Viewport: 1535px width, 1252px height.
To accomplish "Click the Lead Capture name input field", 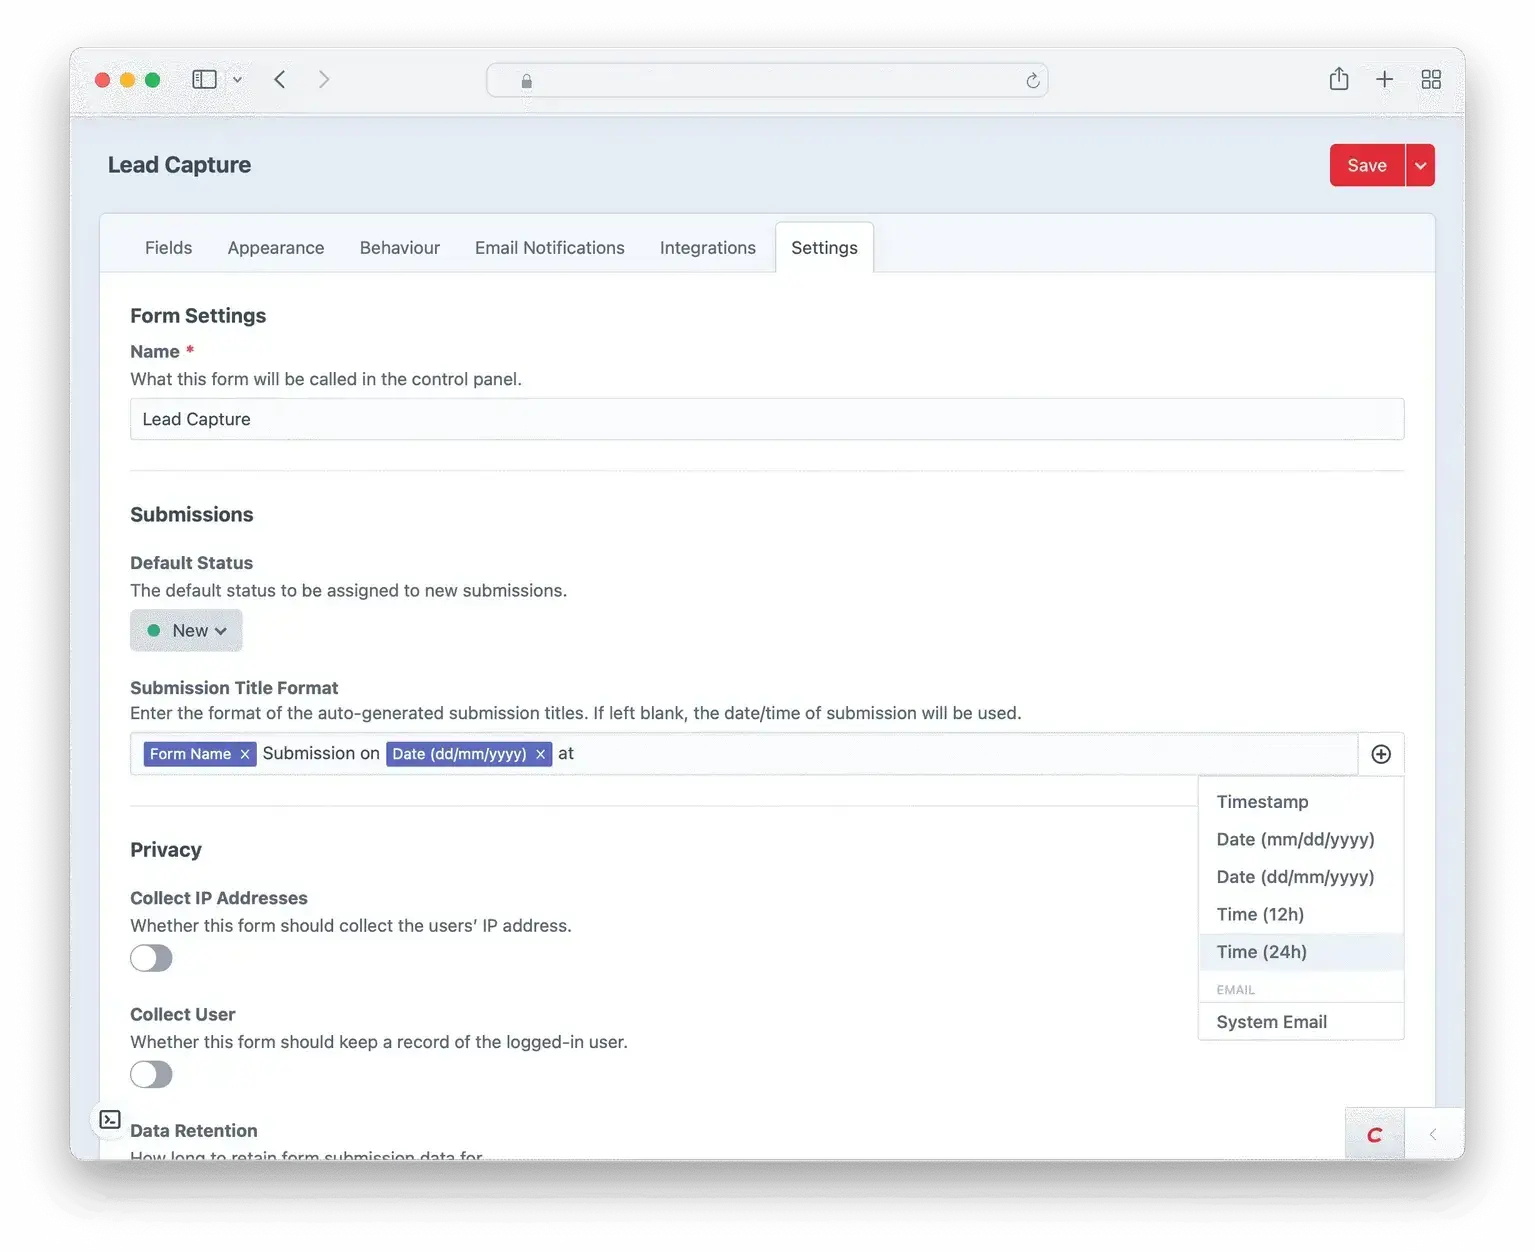I will 767,419.
